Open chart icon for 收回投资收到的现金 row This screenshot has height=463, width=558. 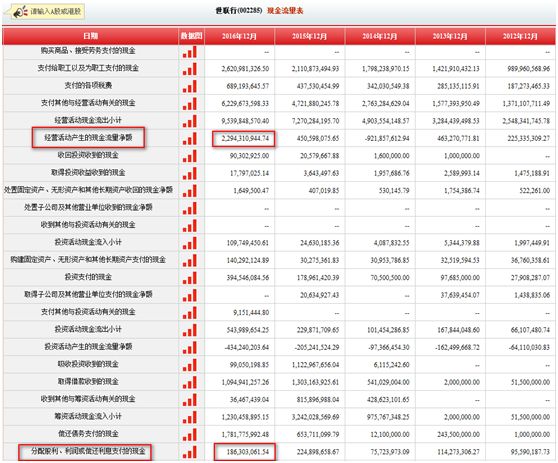coord(190,156)
